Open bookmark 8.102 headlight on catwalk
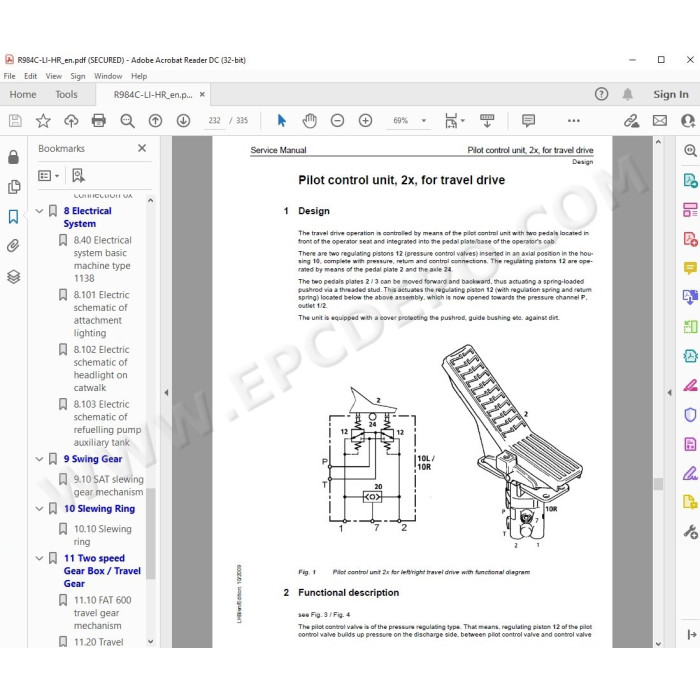 click(101, 368)
